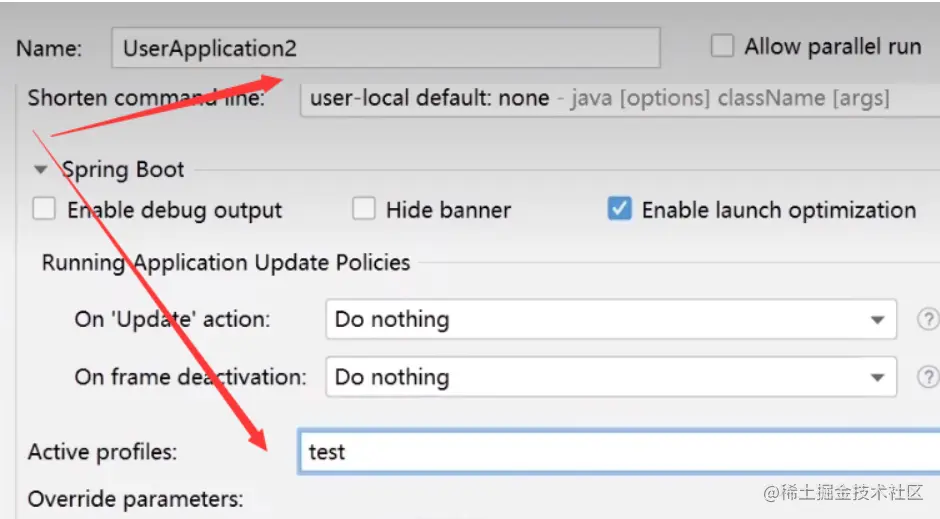This screenshot has height=519, width=940.
Task: Tick the Enable debug output checkbox
Action: click(44, 210)
